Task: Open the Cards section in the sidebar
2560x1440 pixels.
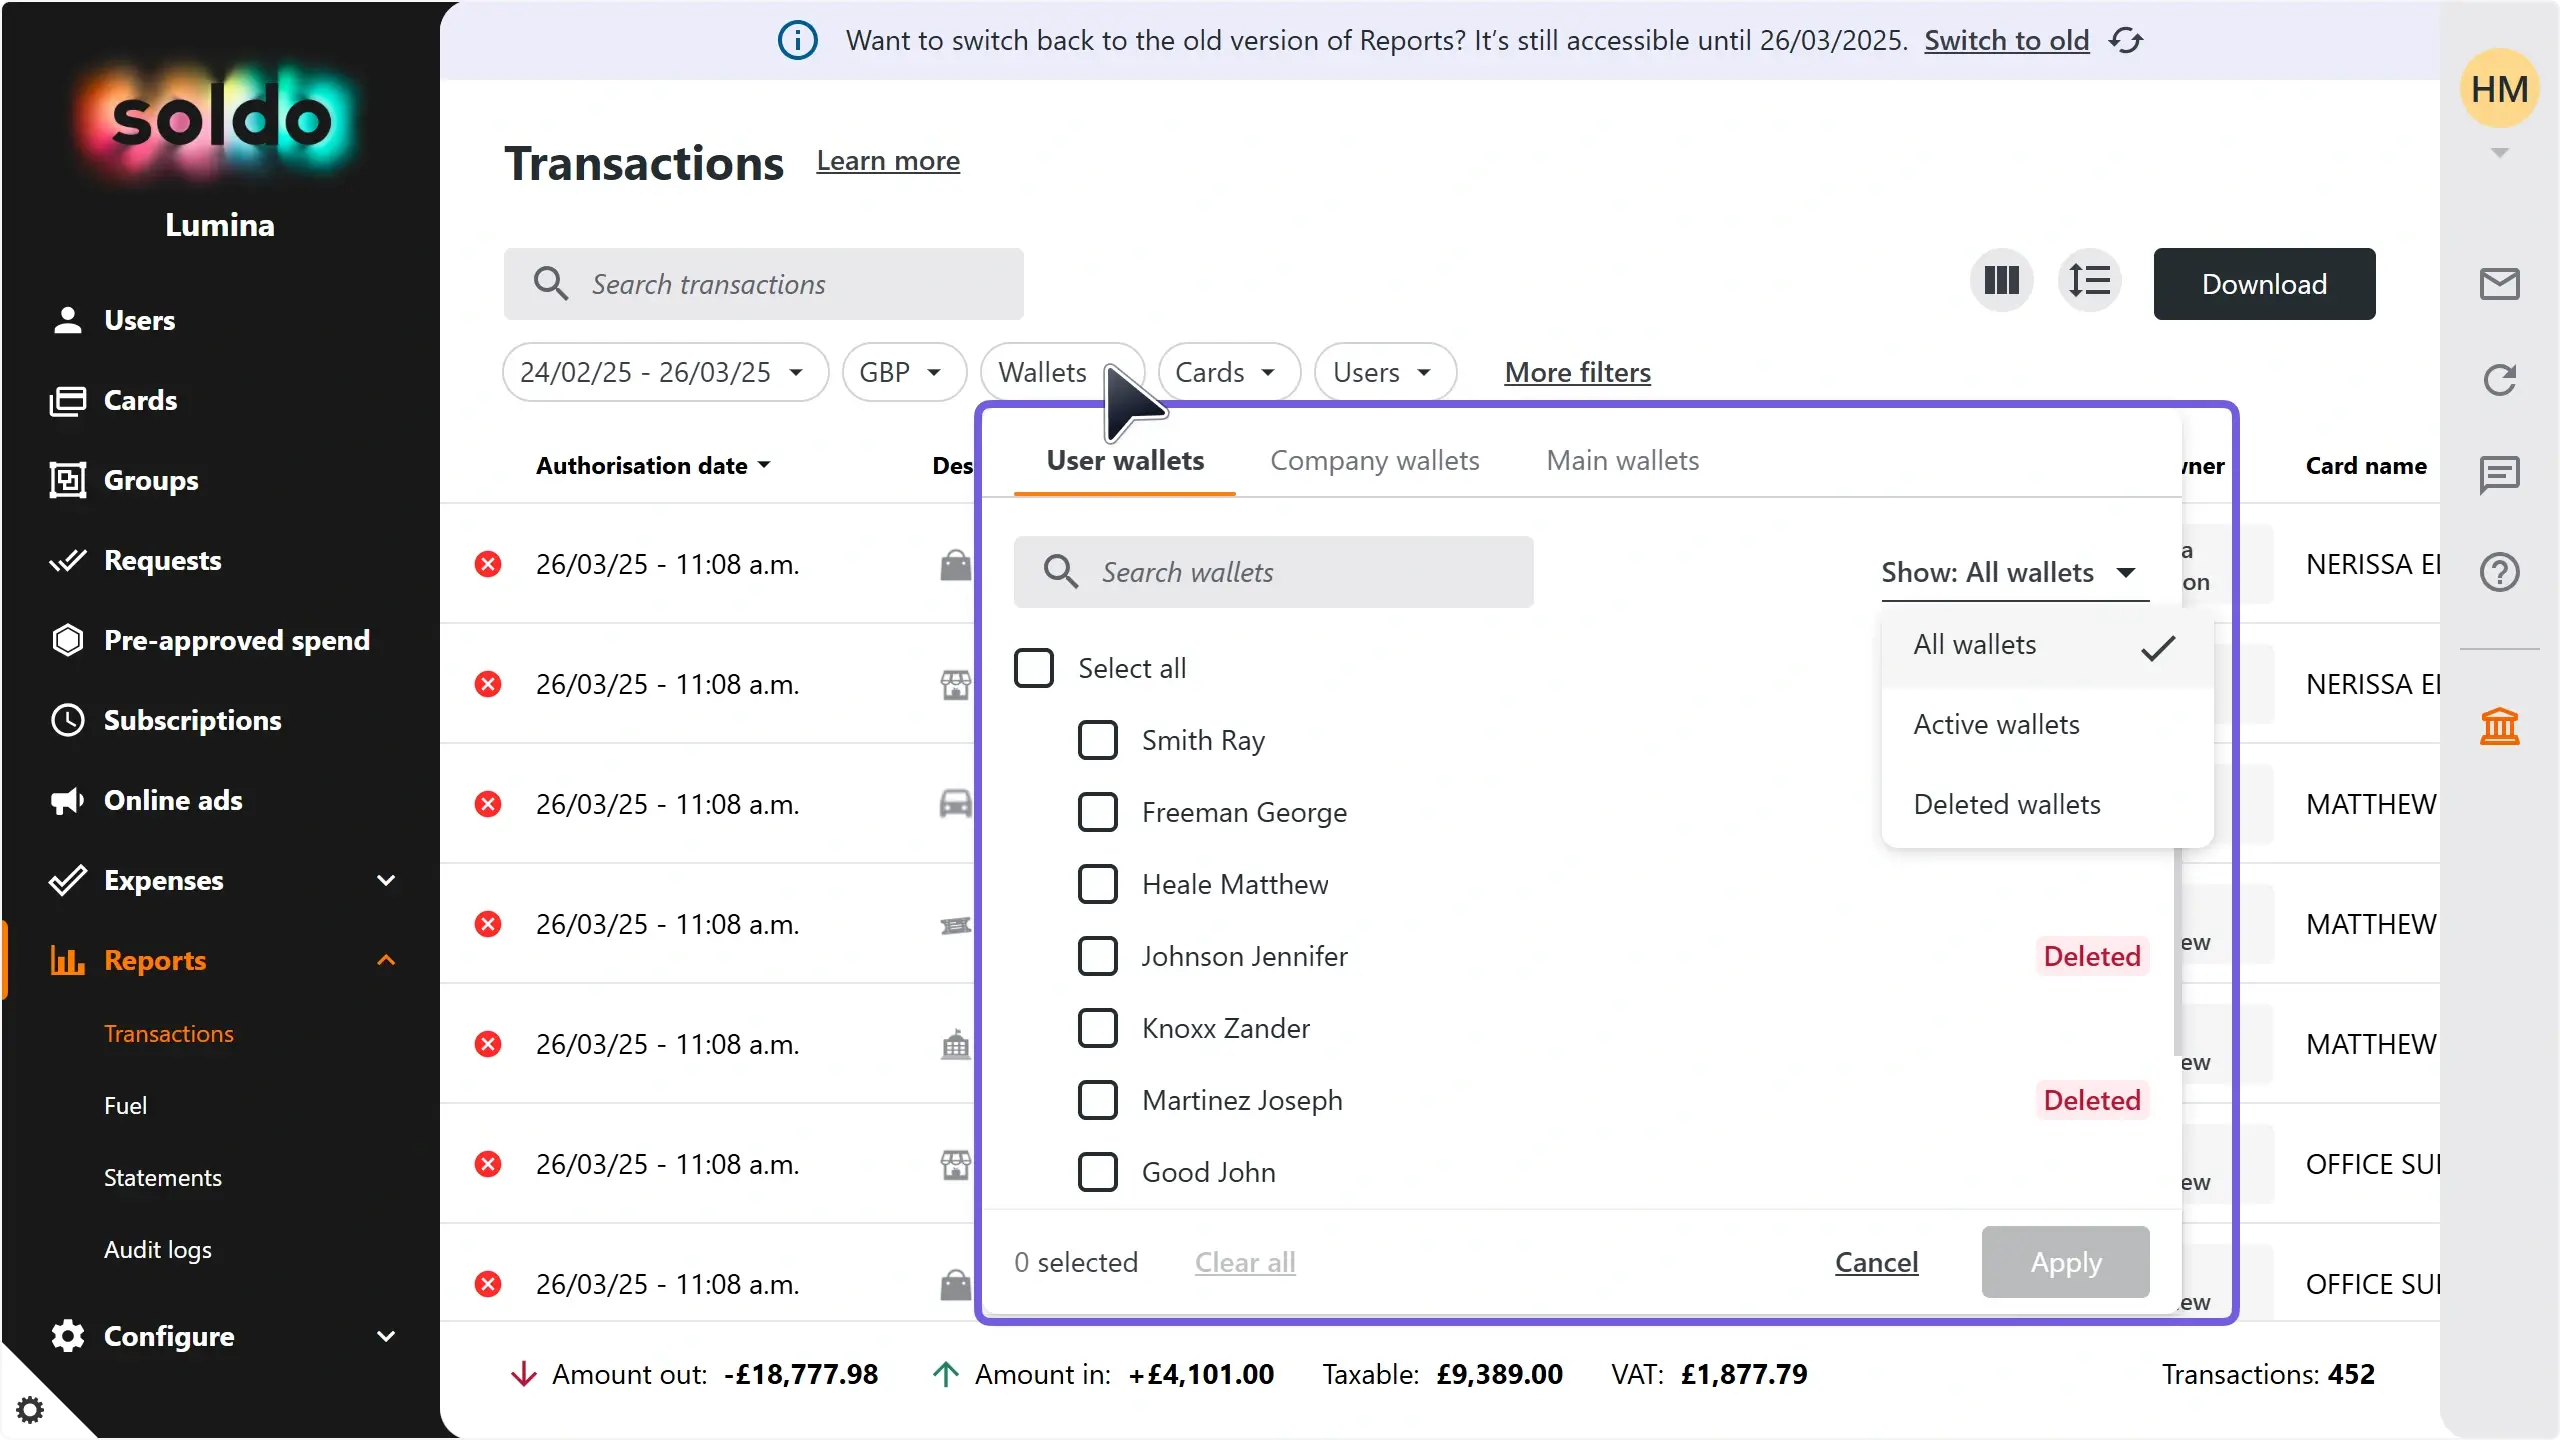Action: point(141,400)
